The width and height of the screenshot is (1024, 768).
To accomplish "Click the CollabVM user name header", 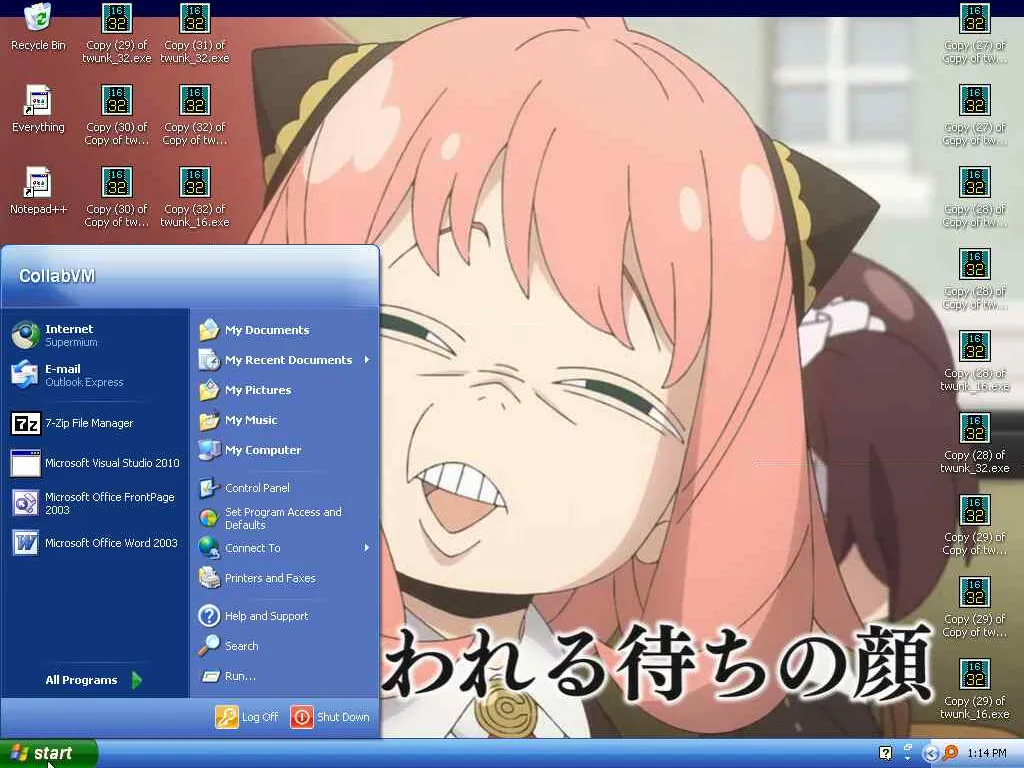I will coord(57,276).
